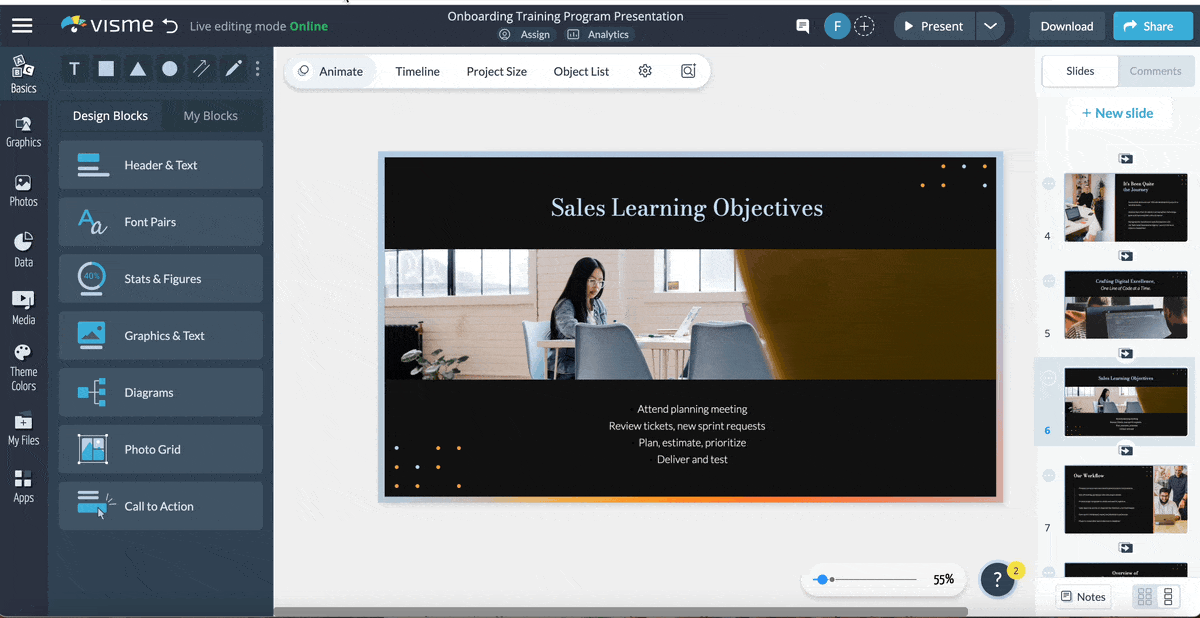Select the Text tool in Basics toolbar

74,69
